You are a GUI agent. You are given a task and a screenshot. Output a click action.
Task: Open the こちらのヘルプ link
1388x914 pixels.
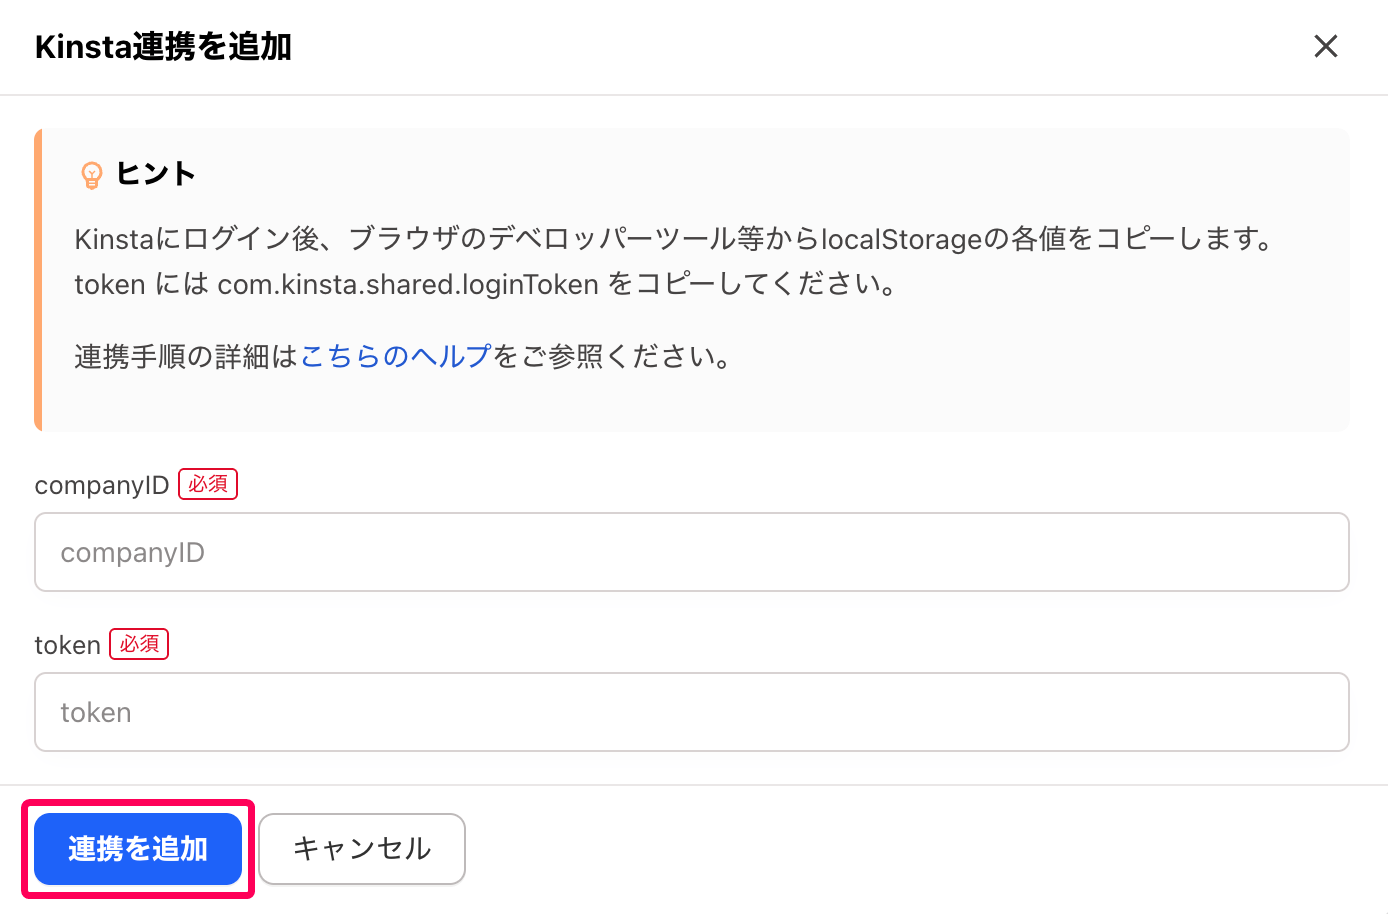tap(396, 356)
